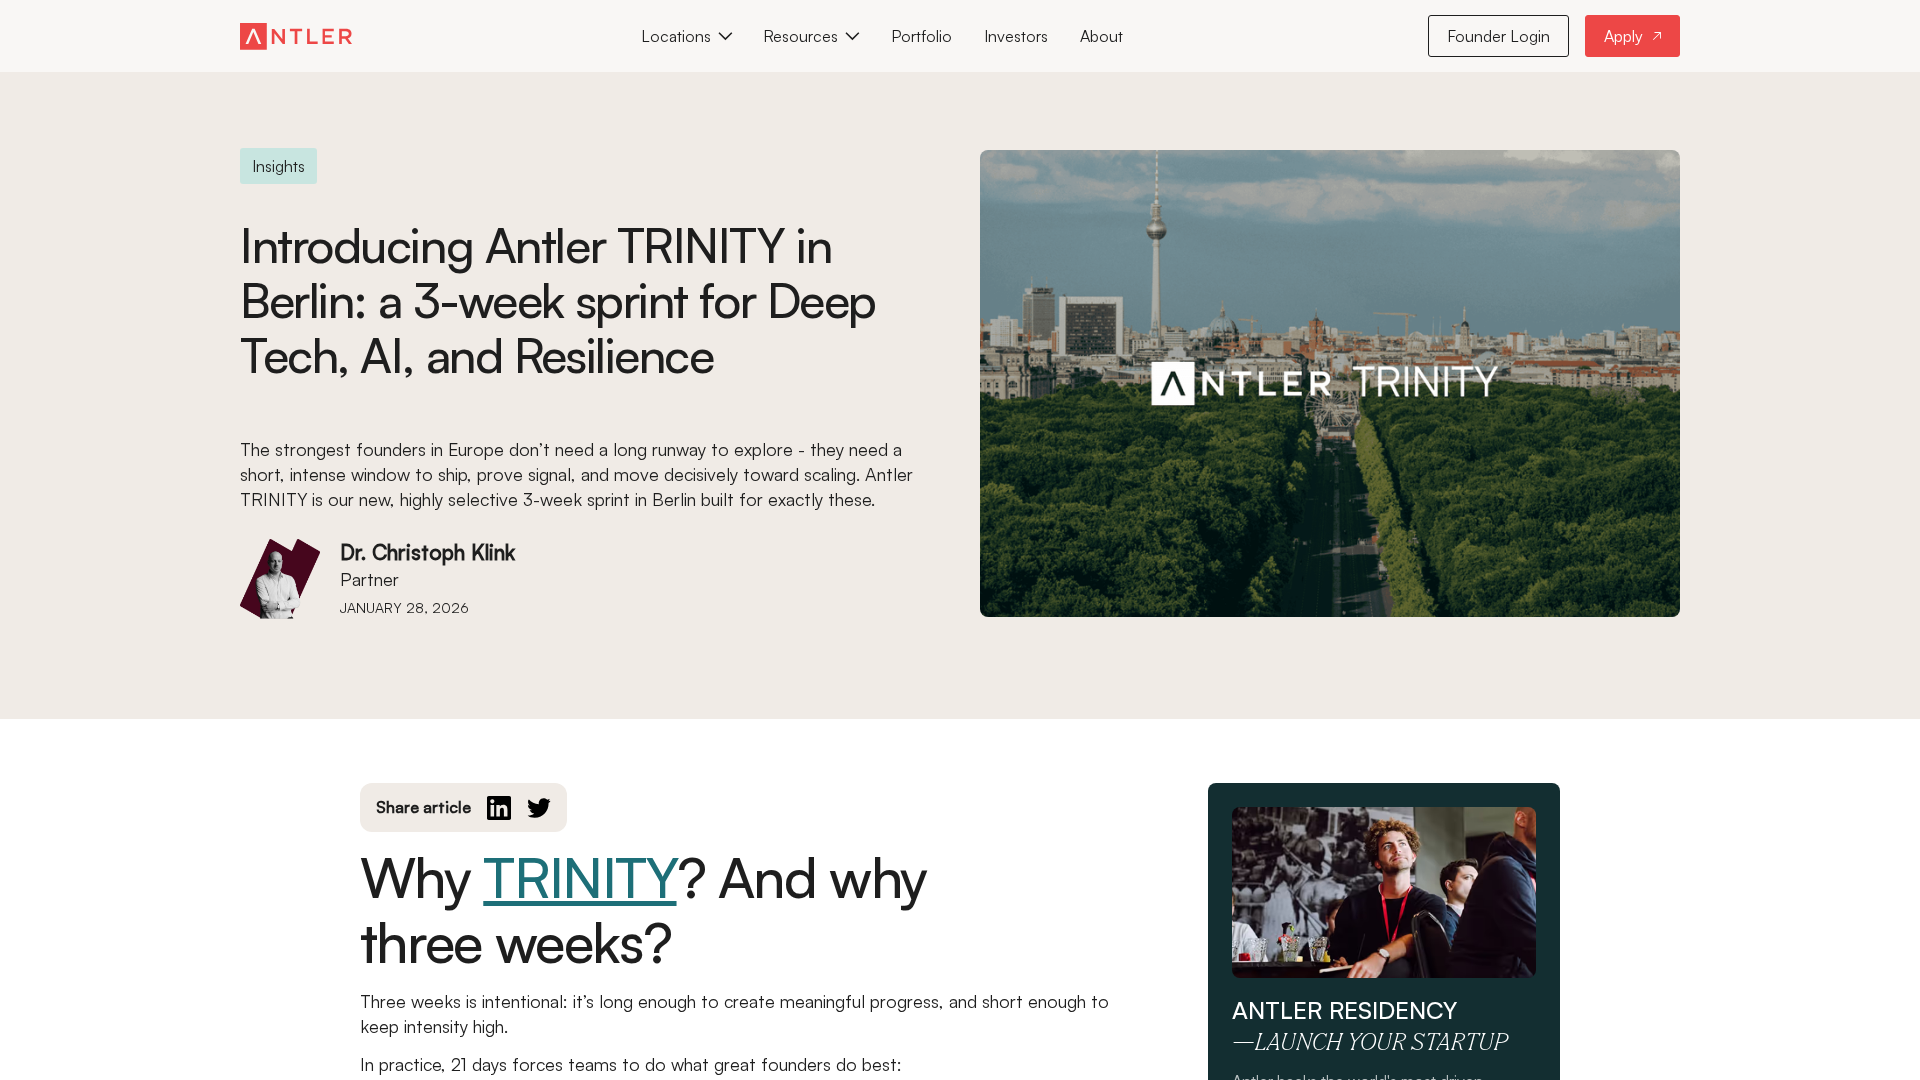Click the red Apply button

(x=1632, y=36)
